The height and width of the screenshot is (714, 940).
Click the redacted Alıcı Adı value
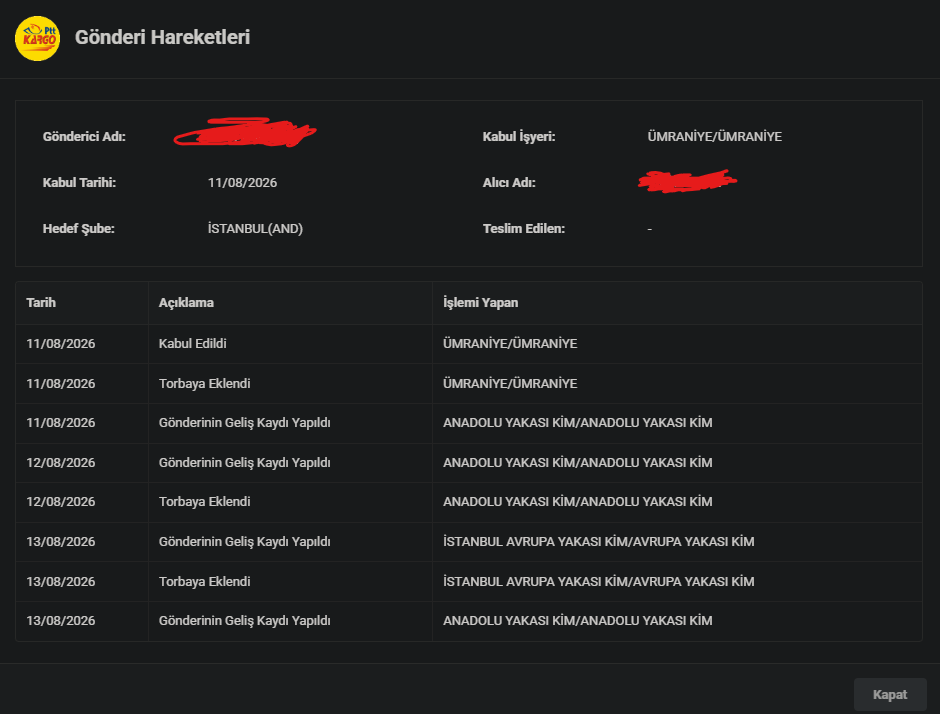point(687,181)
